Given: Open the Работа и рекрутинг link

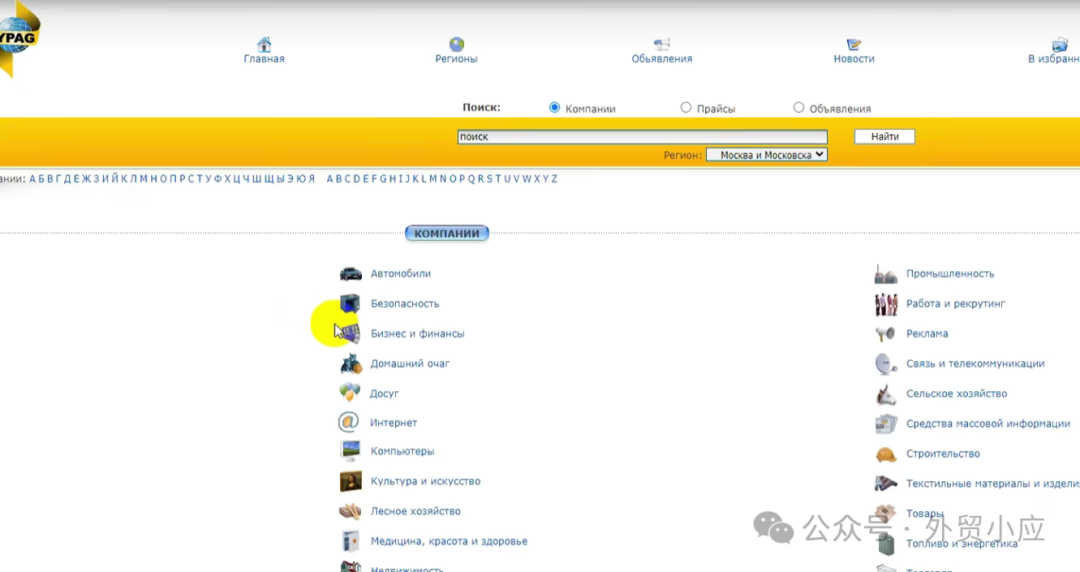Looking at the screenshot, I should point(956,304).
